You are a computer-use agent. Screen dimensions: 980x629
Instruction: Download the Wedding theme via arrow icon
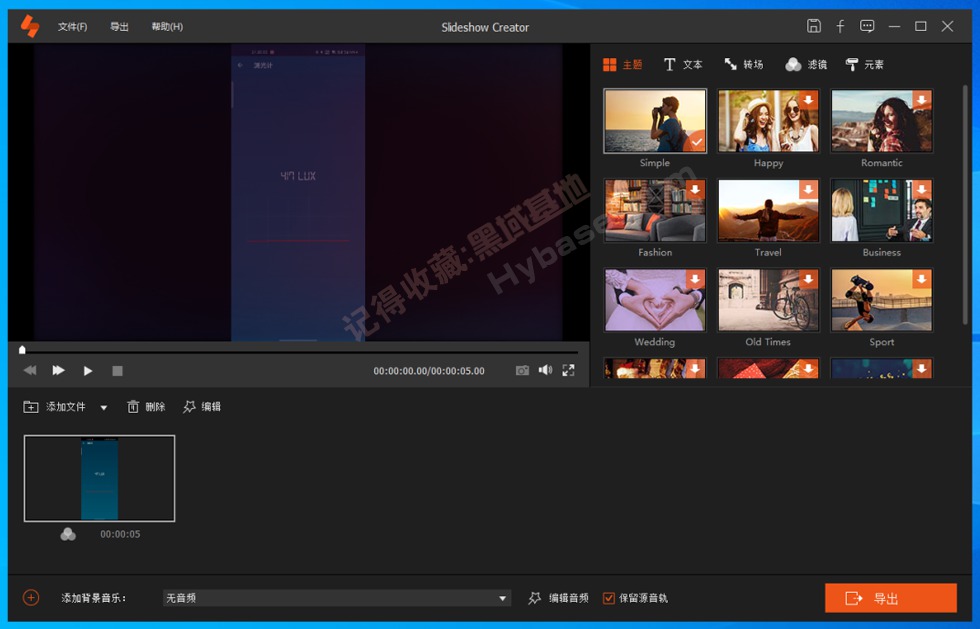pyautogui.click(x=695, y=279)
